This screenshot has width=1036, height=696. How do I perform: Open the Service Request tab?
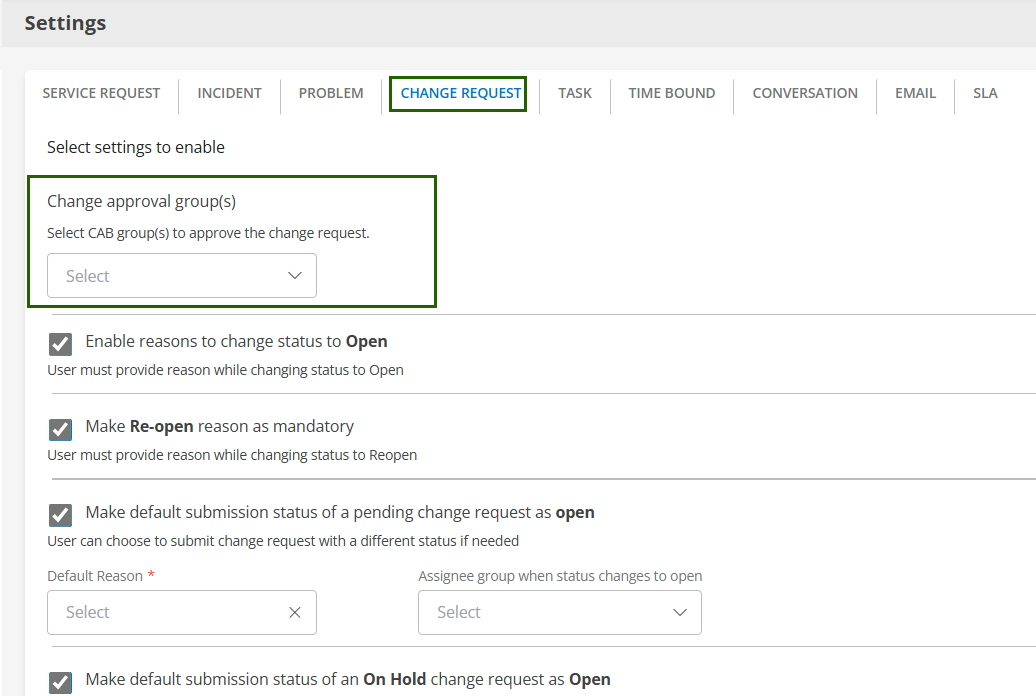[101, 93]
